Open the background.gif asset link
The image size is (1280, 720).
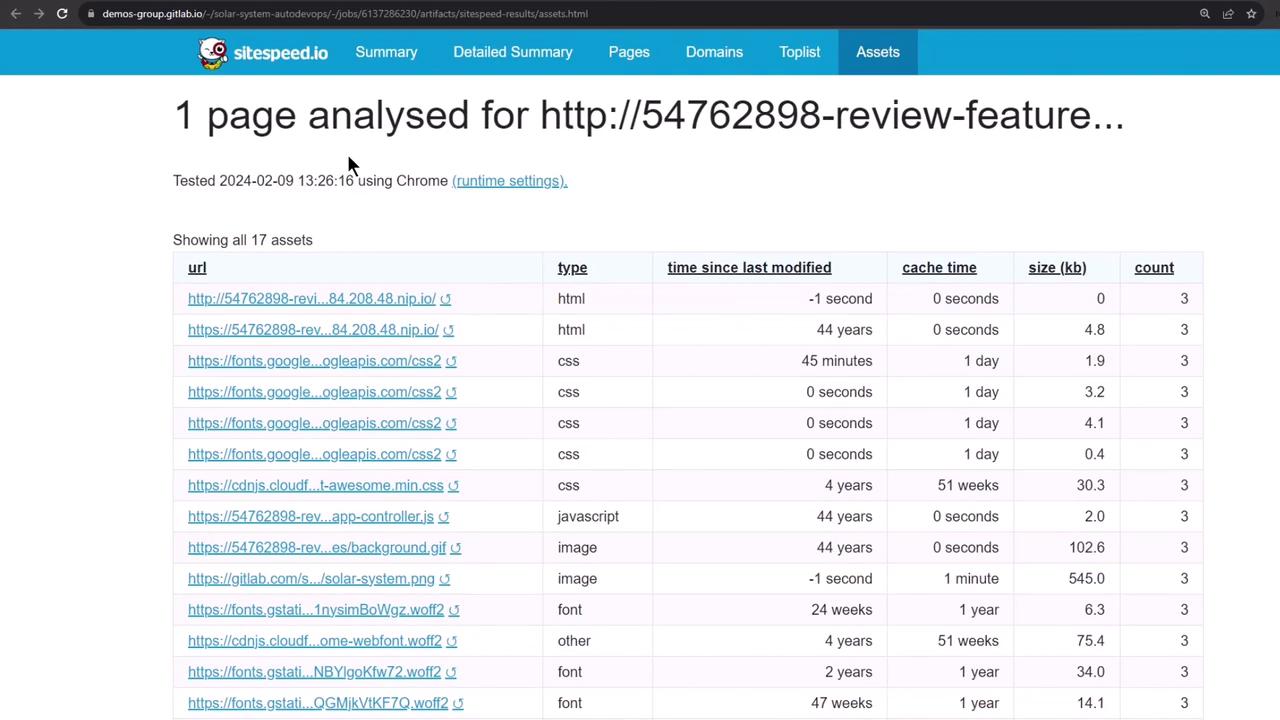coord(317,548)
